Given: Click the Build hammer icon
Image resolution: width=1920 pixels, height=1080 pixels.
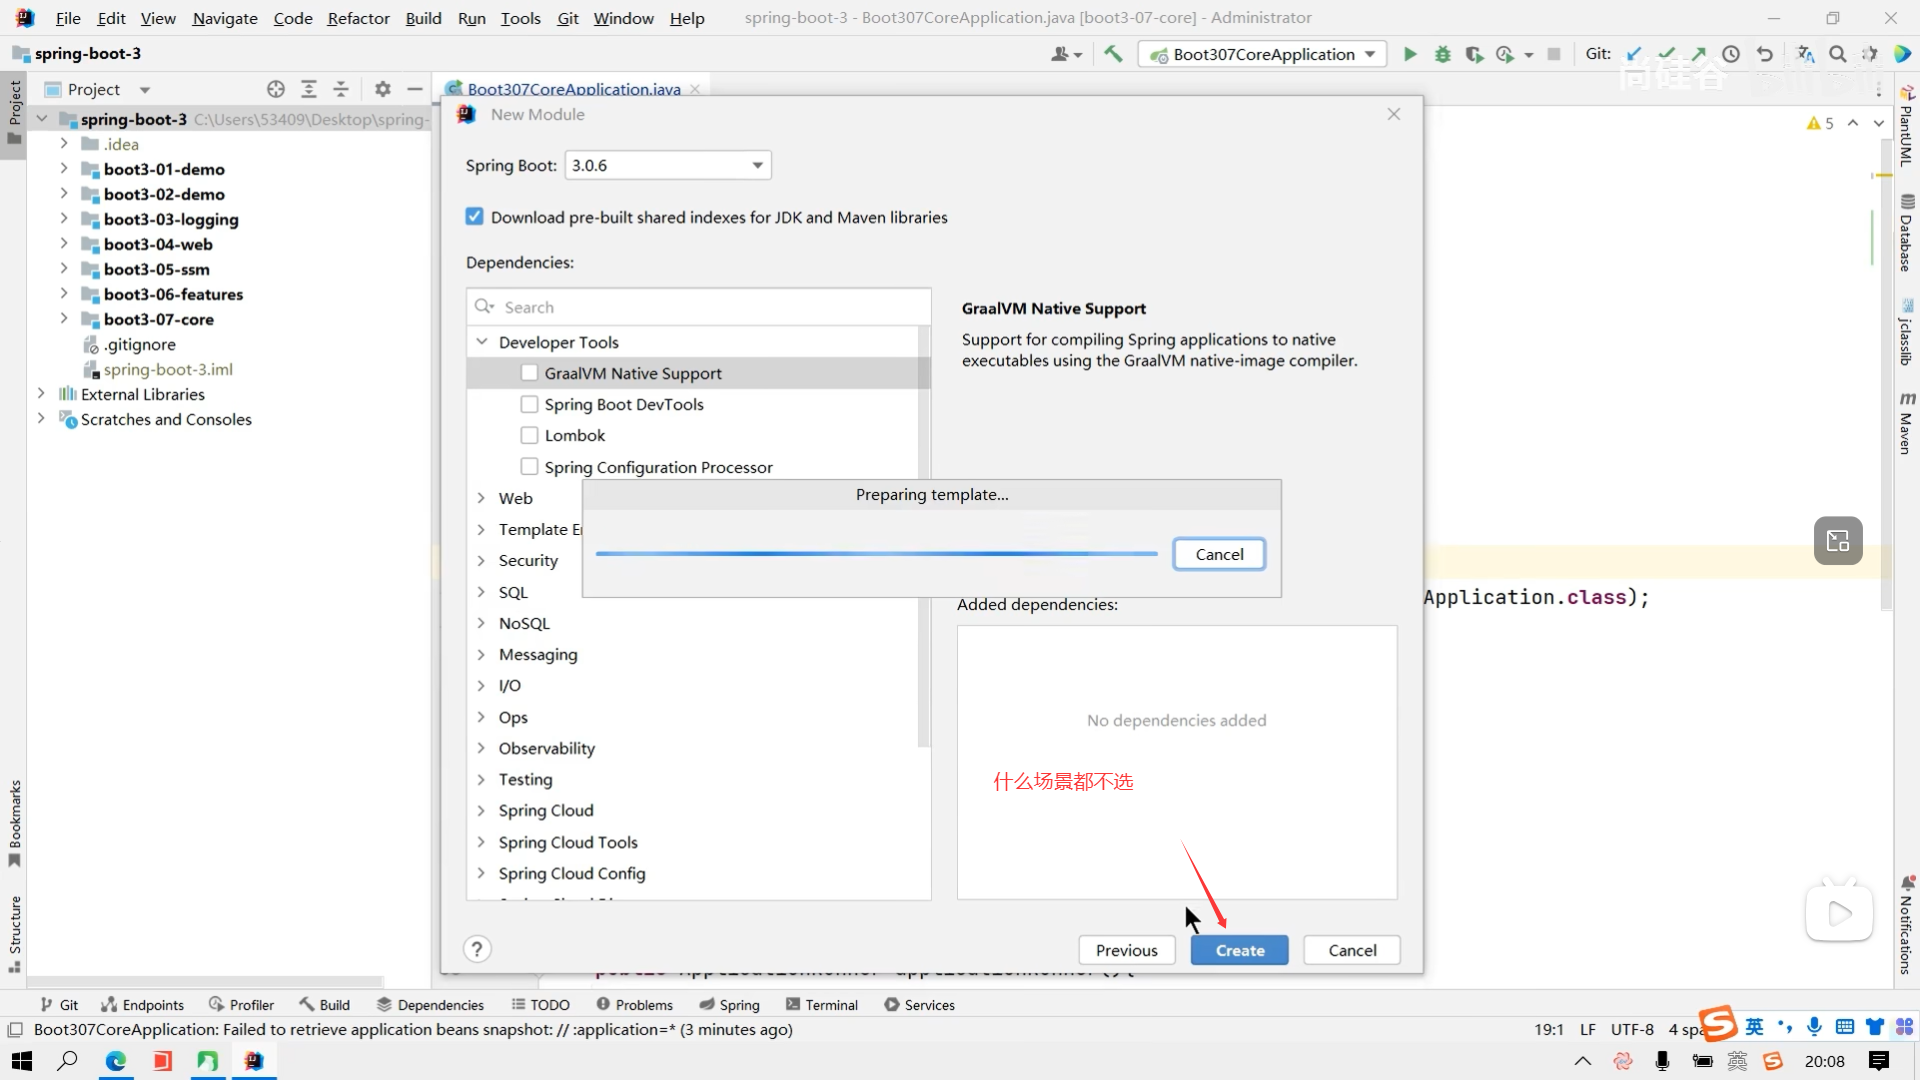Looking at the screenshot, I should click(1113, 54).
